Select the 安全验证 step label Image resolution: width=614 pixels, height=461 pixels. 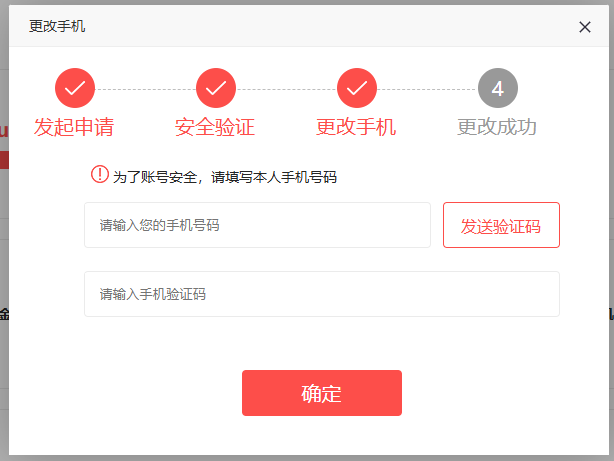click(215, 127)
